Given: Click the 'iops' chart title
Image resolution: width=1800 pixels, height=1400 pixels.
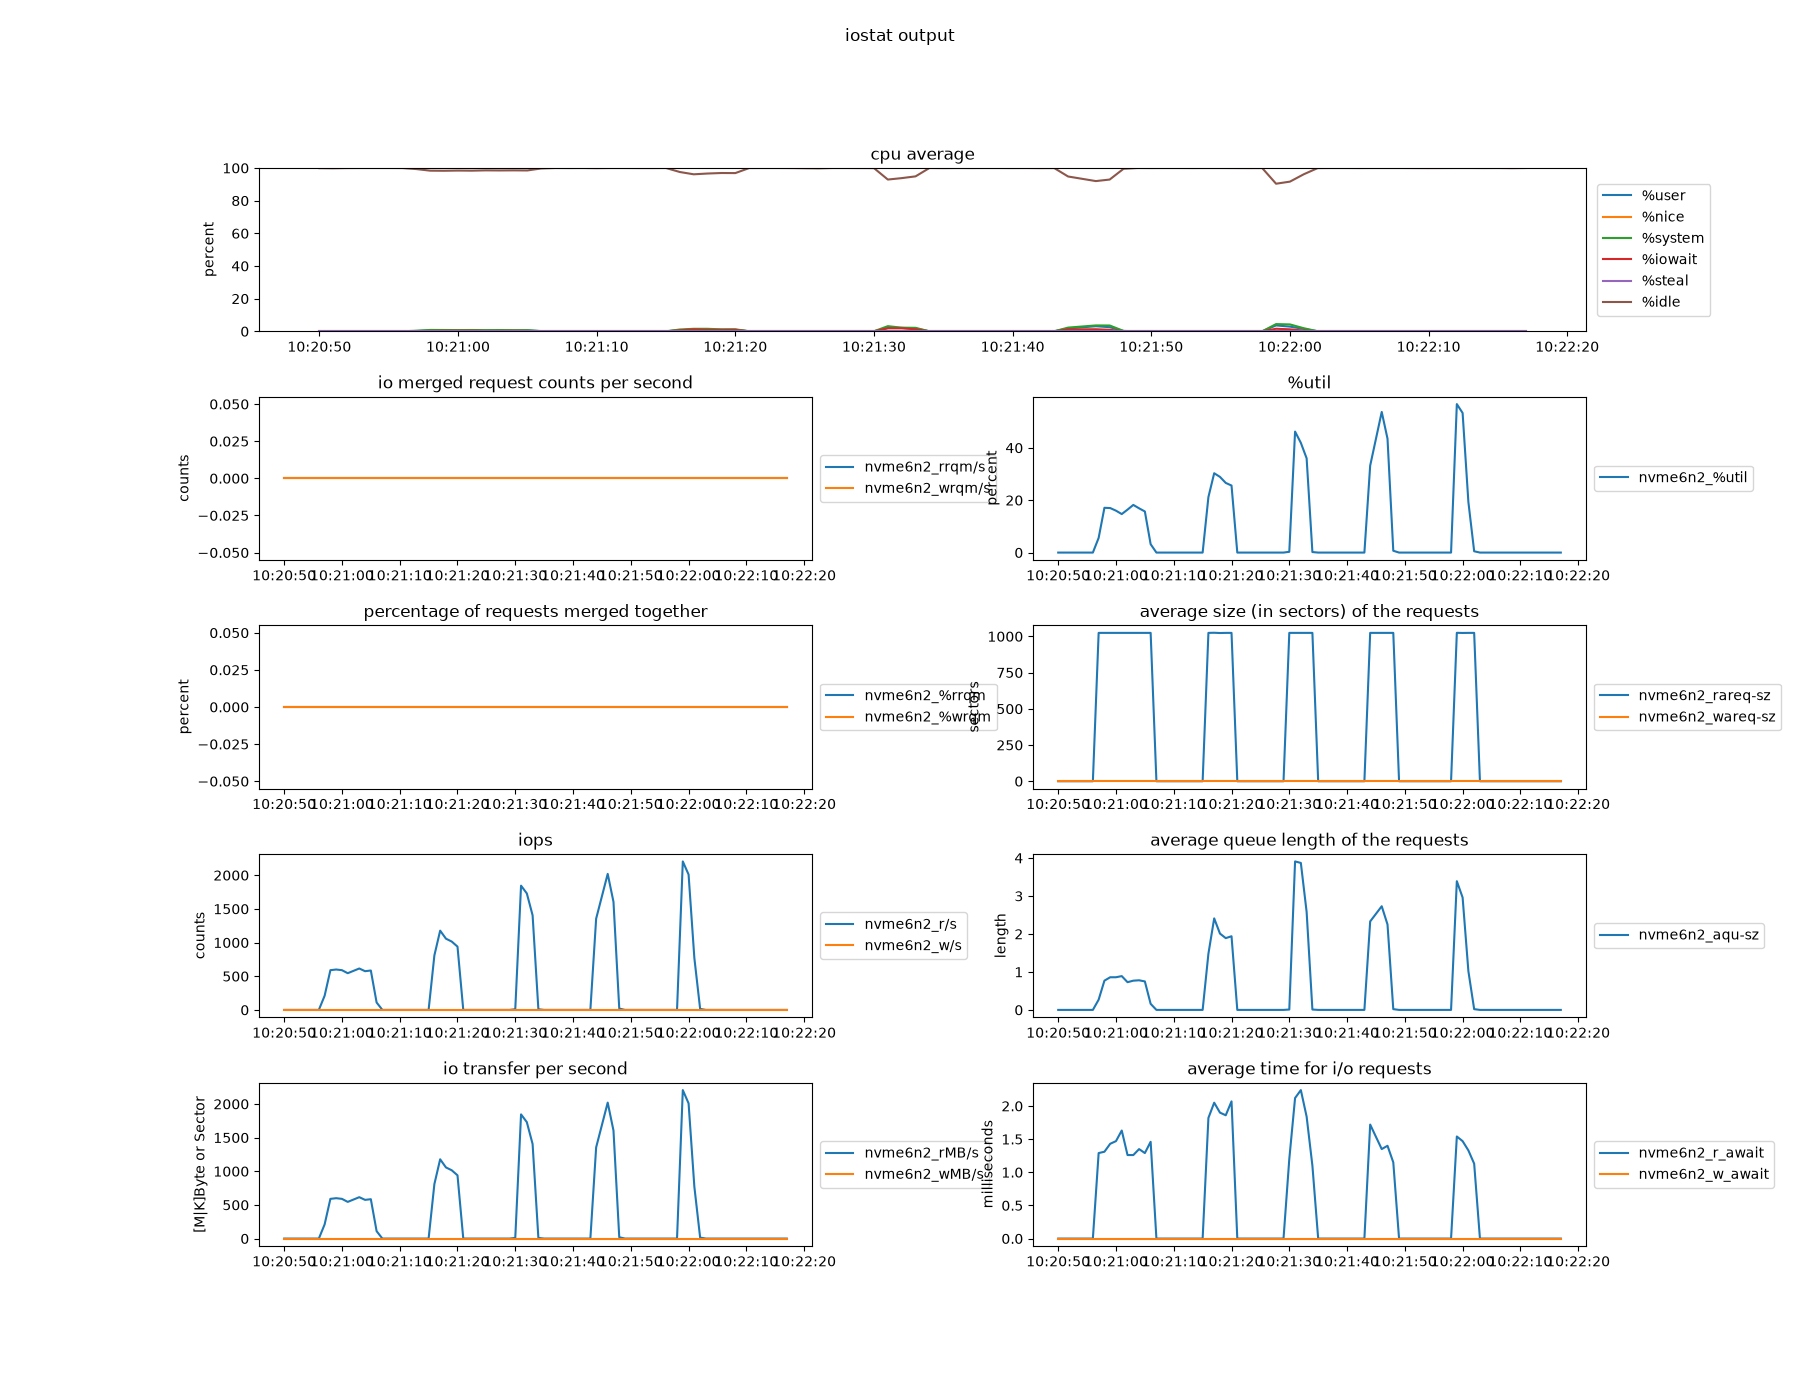Looking at the screenshot, I should coord(535,841).
